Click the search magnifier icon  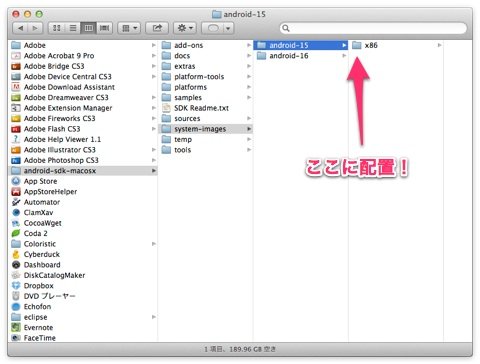(286, 28)
